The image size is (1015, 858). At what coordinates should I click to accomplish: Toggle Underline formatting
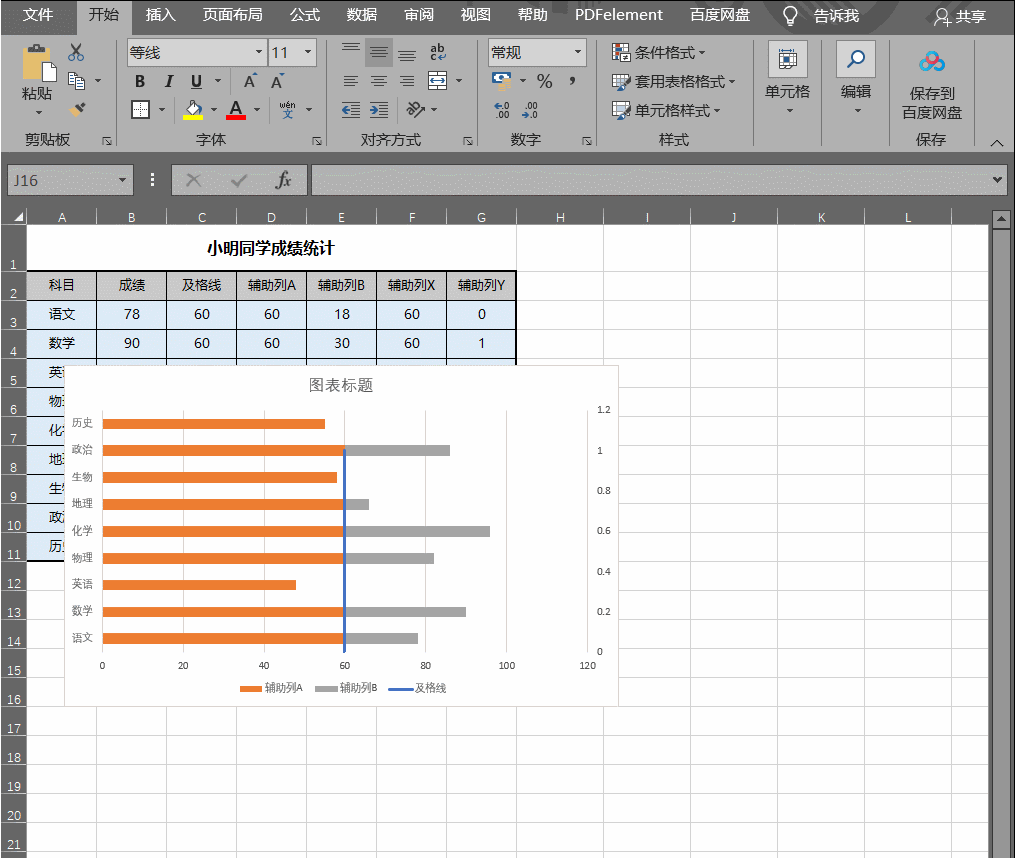197,82
